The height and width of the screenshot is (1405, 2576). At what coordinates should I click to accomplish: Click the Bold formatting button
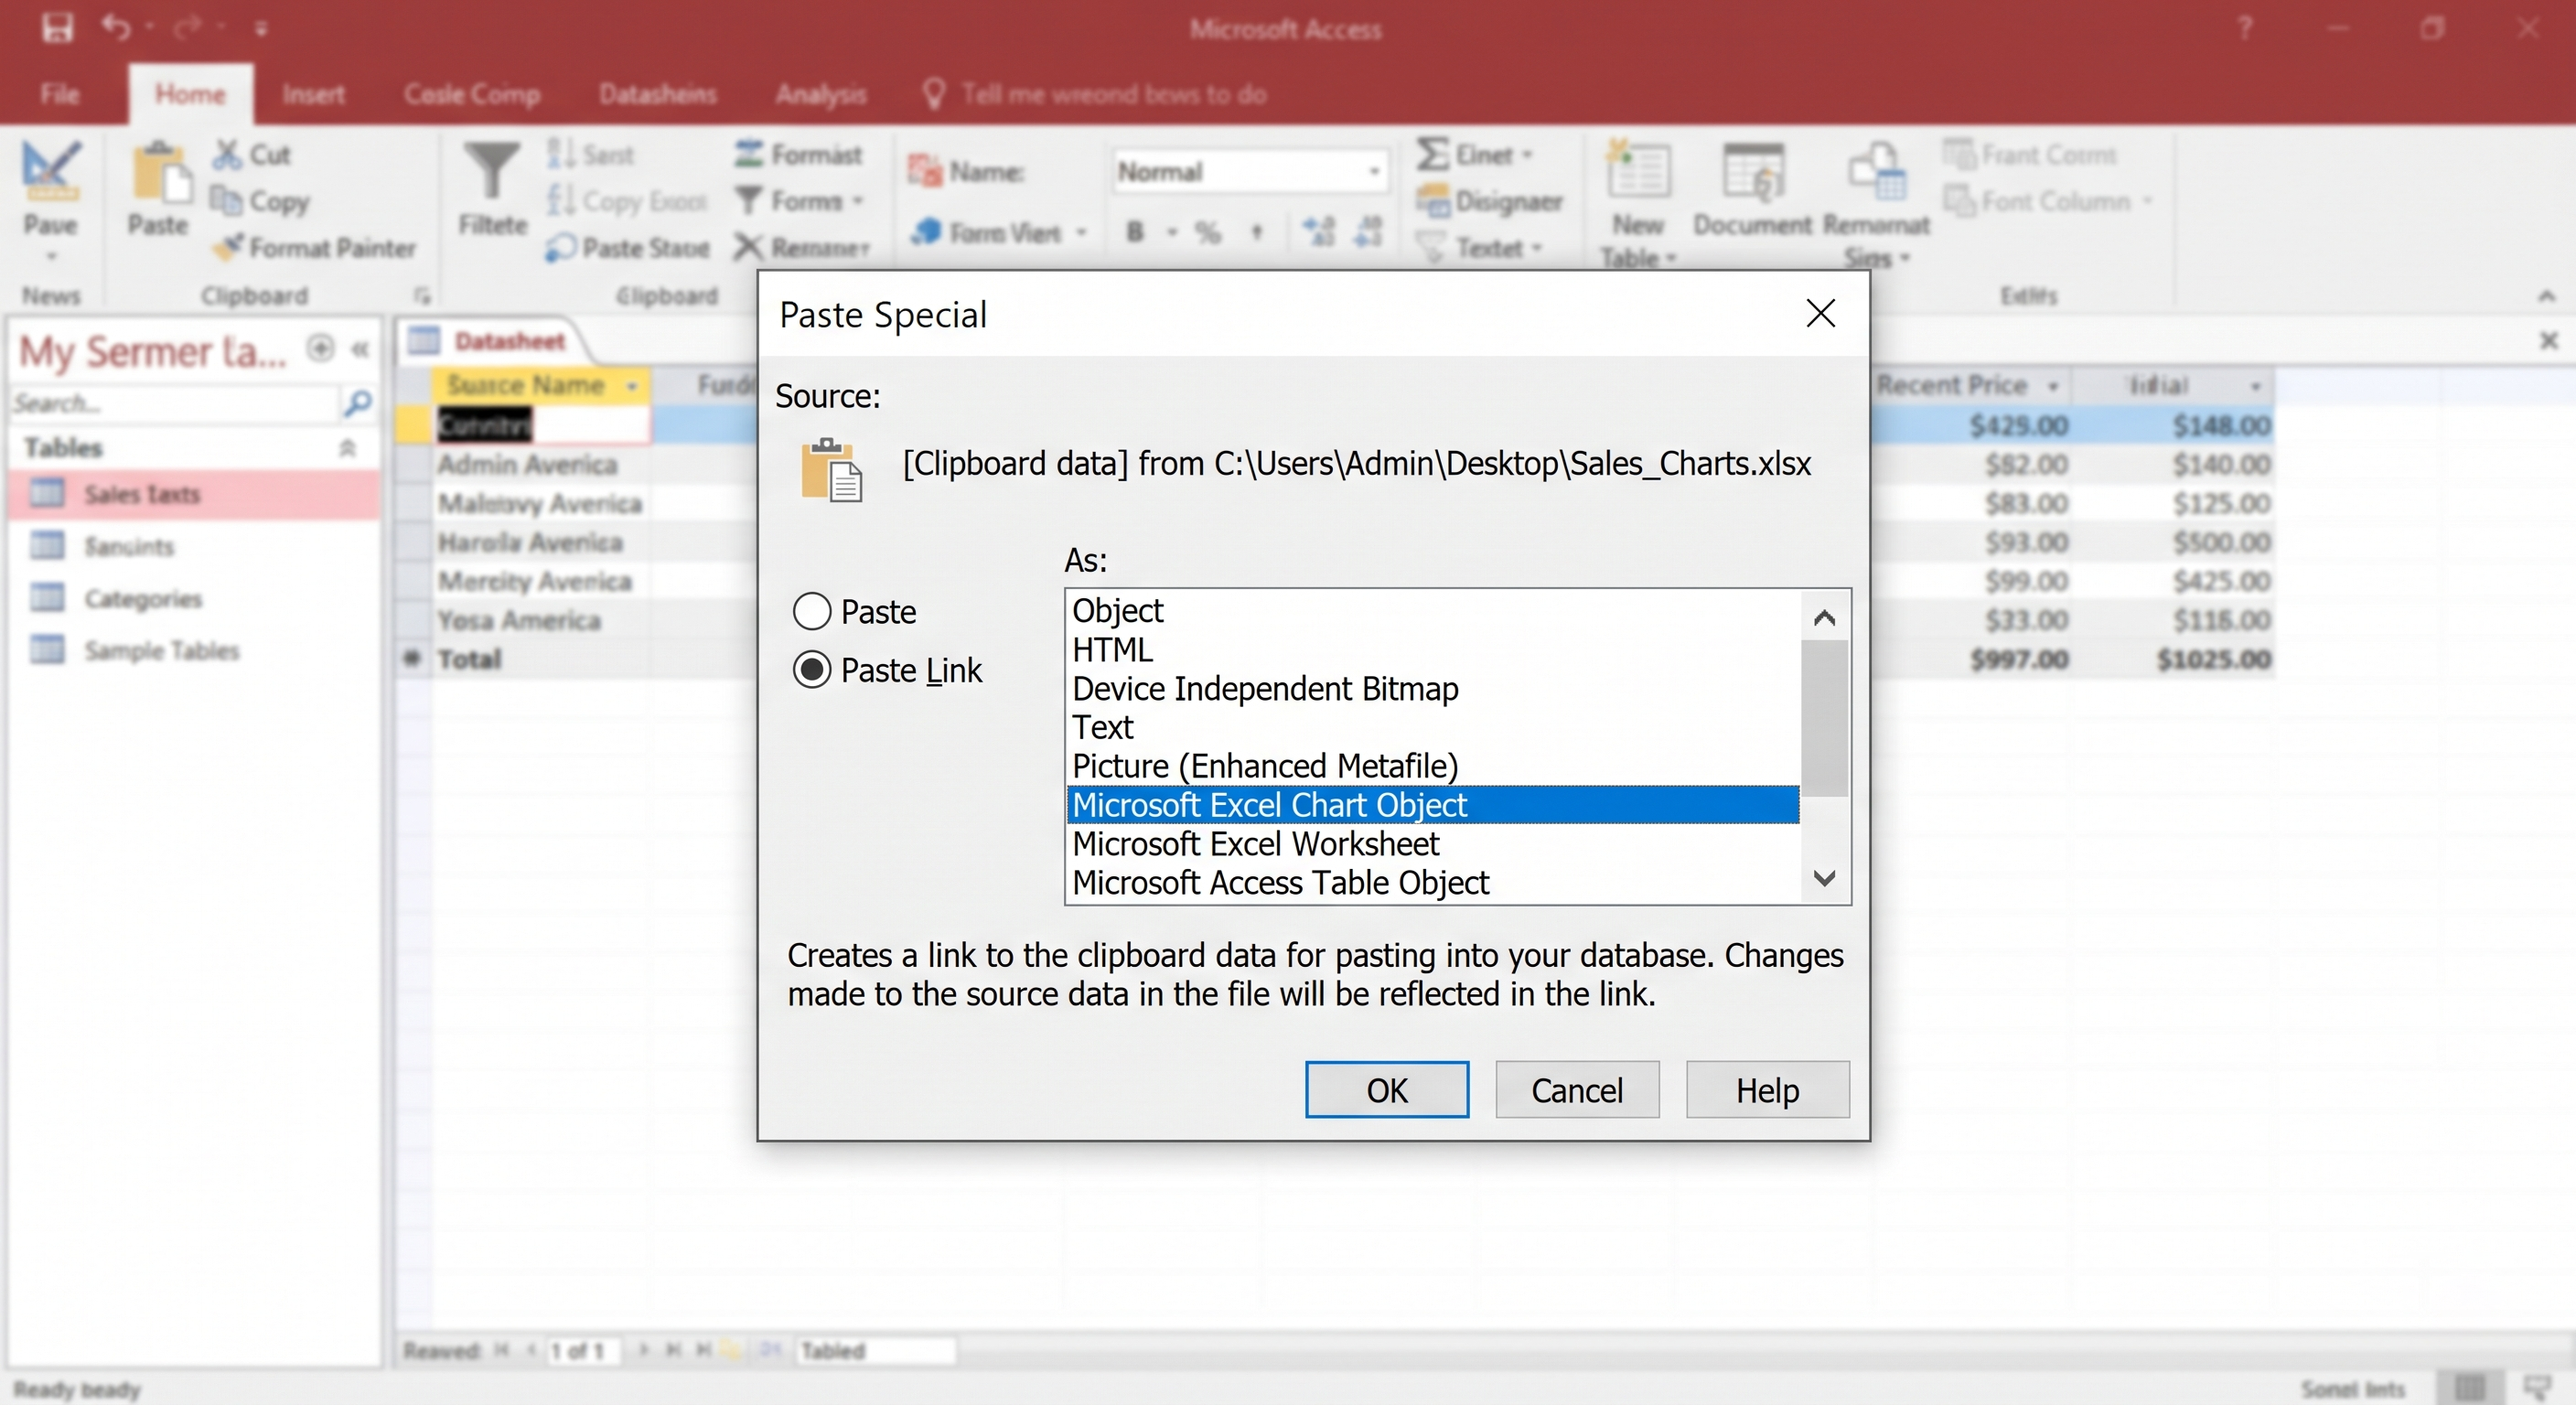[1134, 232]
